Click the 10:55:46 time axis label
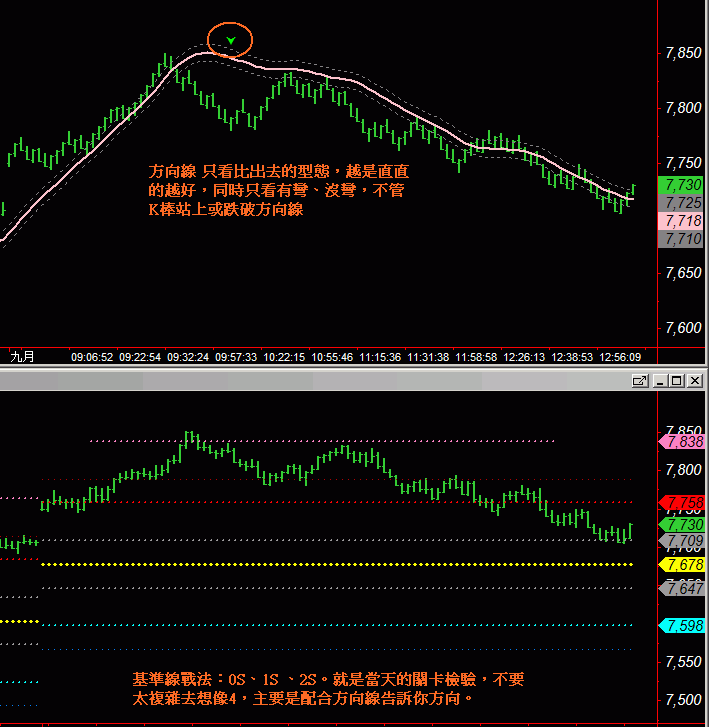This screenshot has width=709, height=727. click(332, 357)
